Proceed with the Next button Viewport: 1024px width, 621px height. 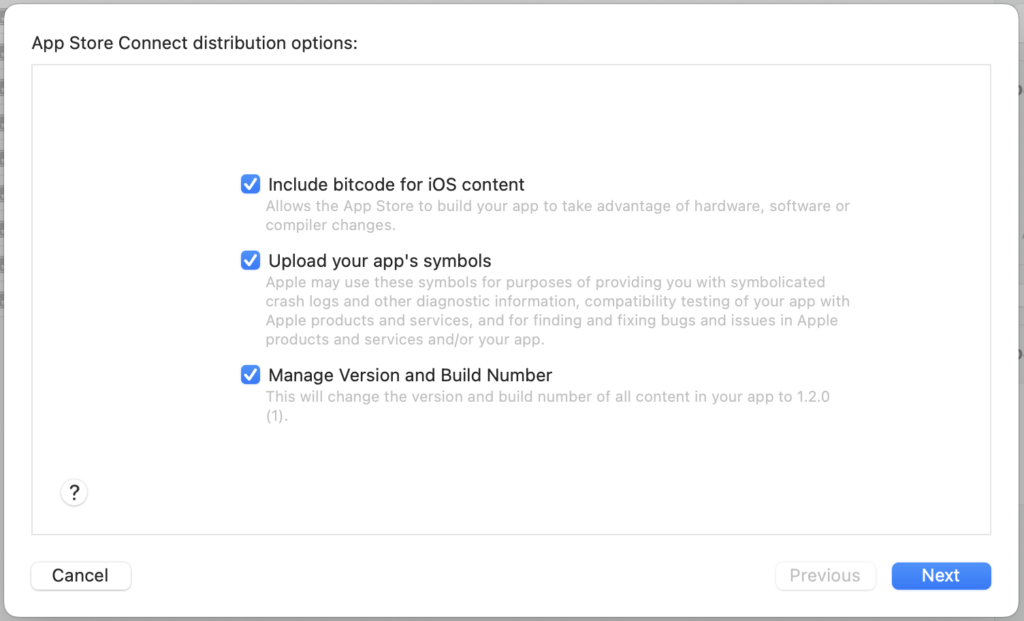coord(941,575)
